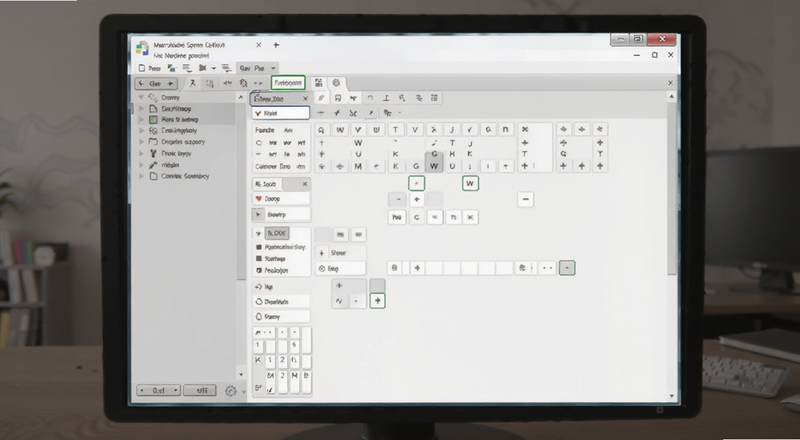Click the gear icon in the sidebar footer
Viewport: 800px width, 440px height.
tap(231, 391)
